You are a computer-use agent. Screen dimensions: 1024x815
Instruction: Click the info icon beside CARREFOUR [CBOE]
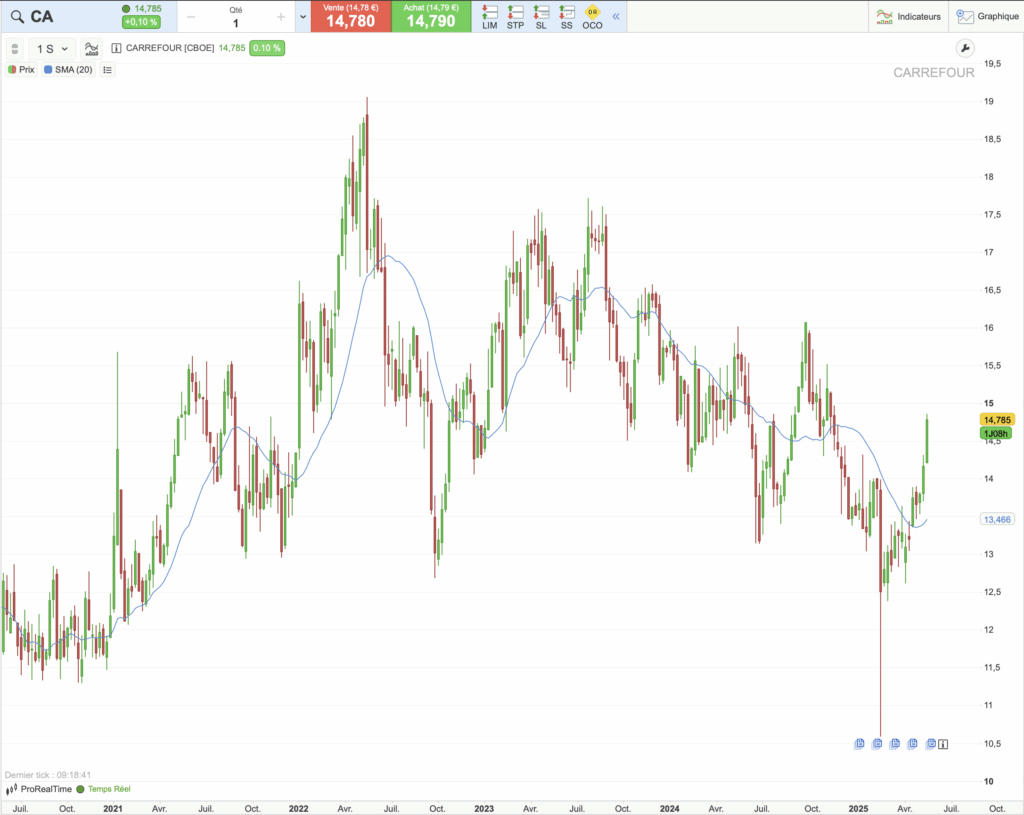point(116,48)
